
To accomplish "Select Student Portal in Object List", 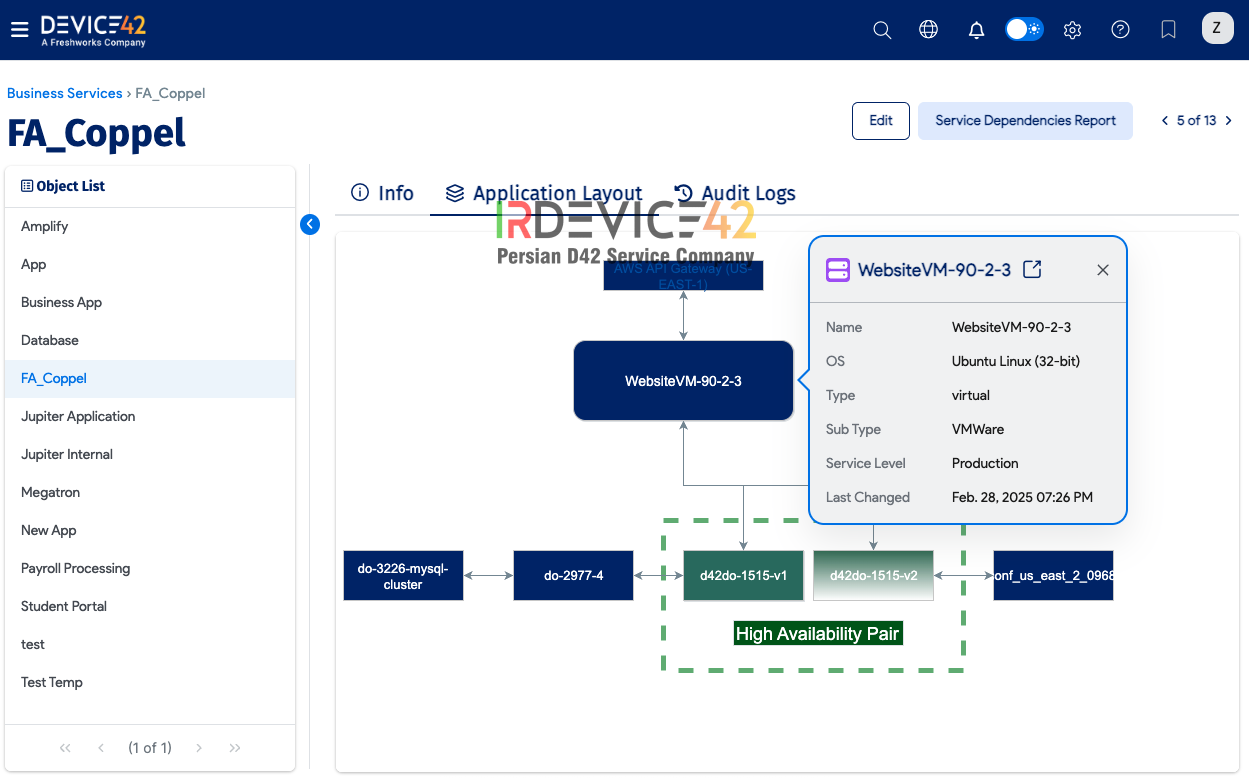I will tap(150, 606).
